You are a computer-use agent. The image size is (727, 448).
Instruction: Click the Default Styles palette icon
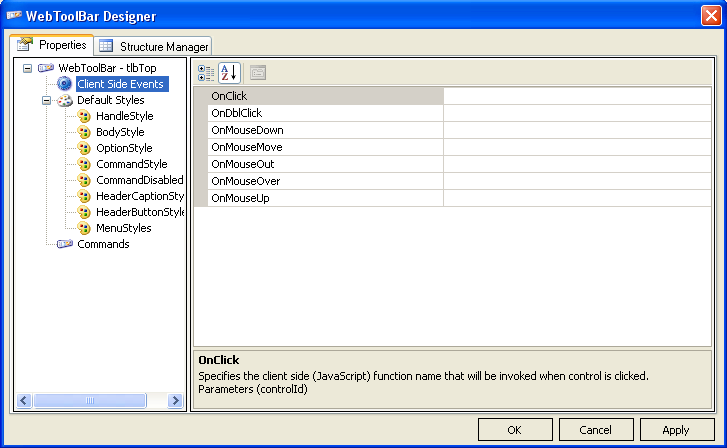(x=65, y=100)
